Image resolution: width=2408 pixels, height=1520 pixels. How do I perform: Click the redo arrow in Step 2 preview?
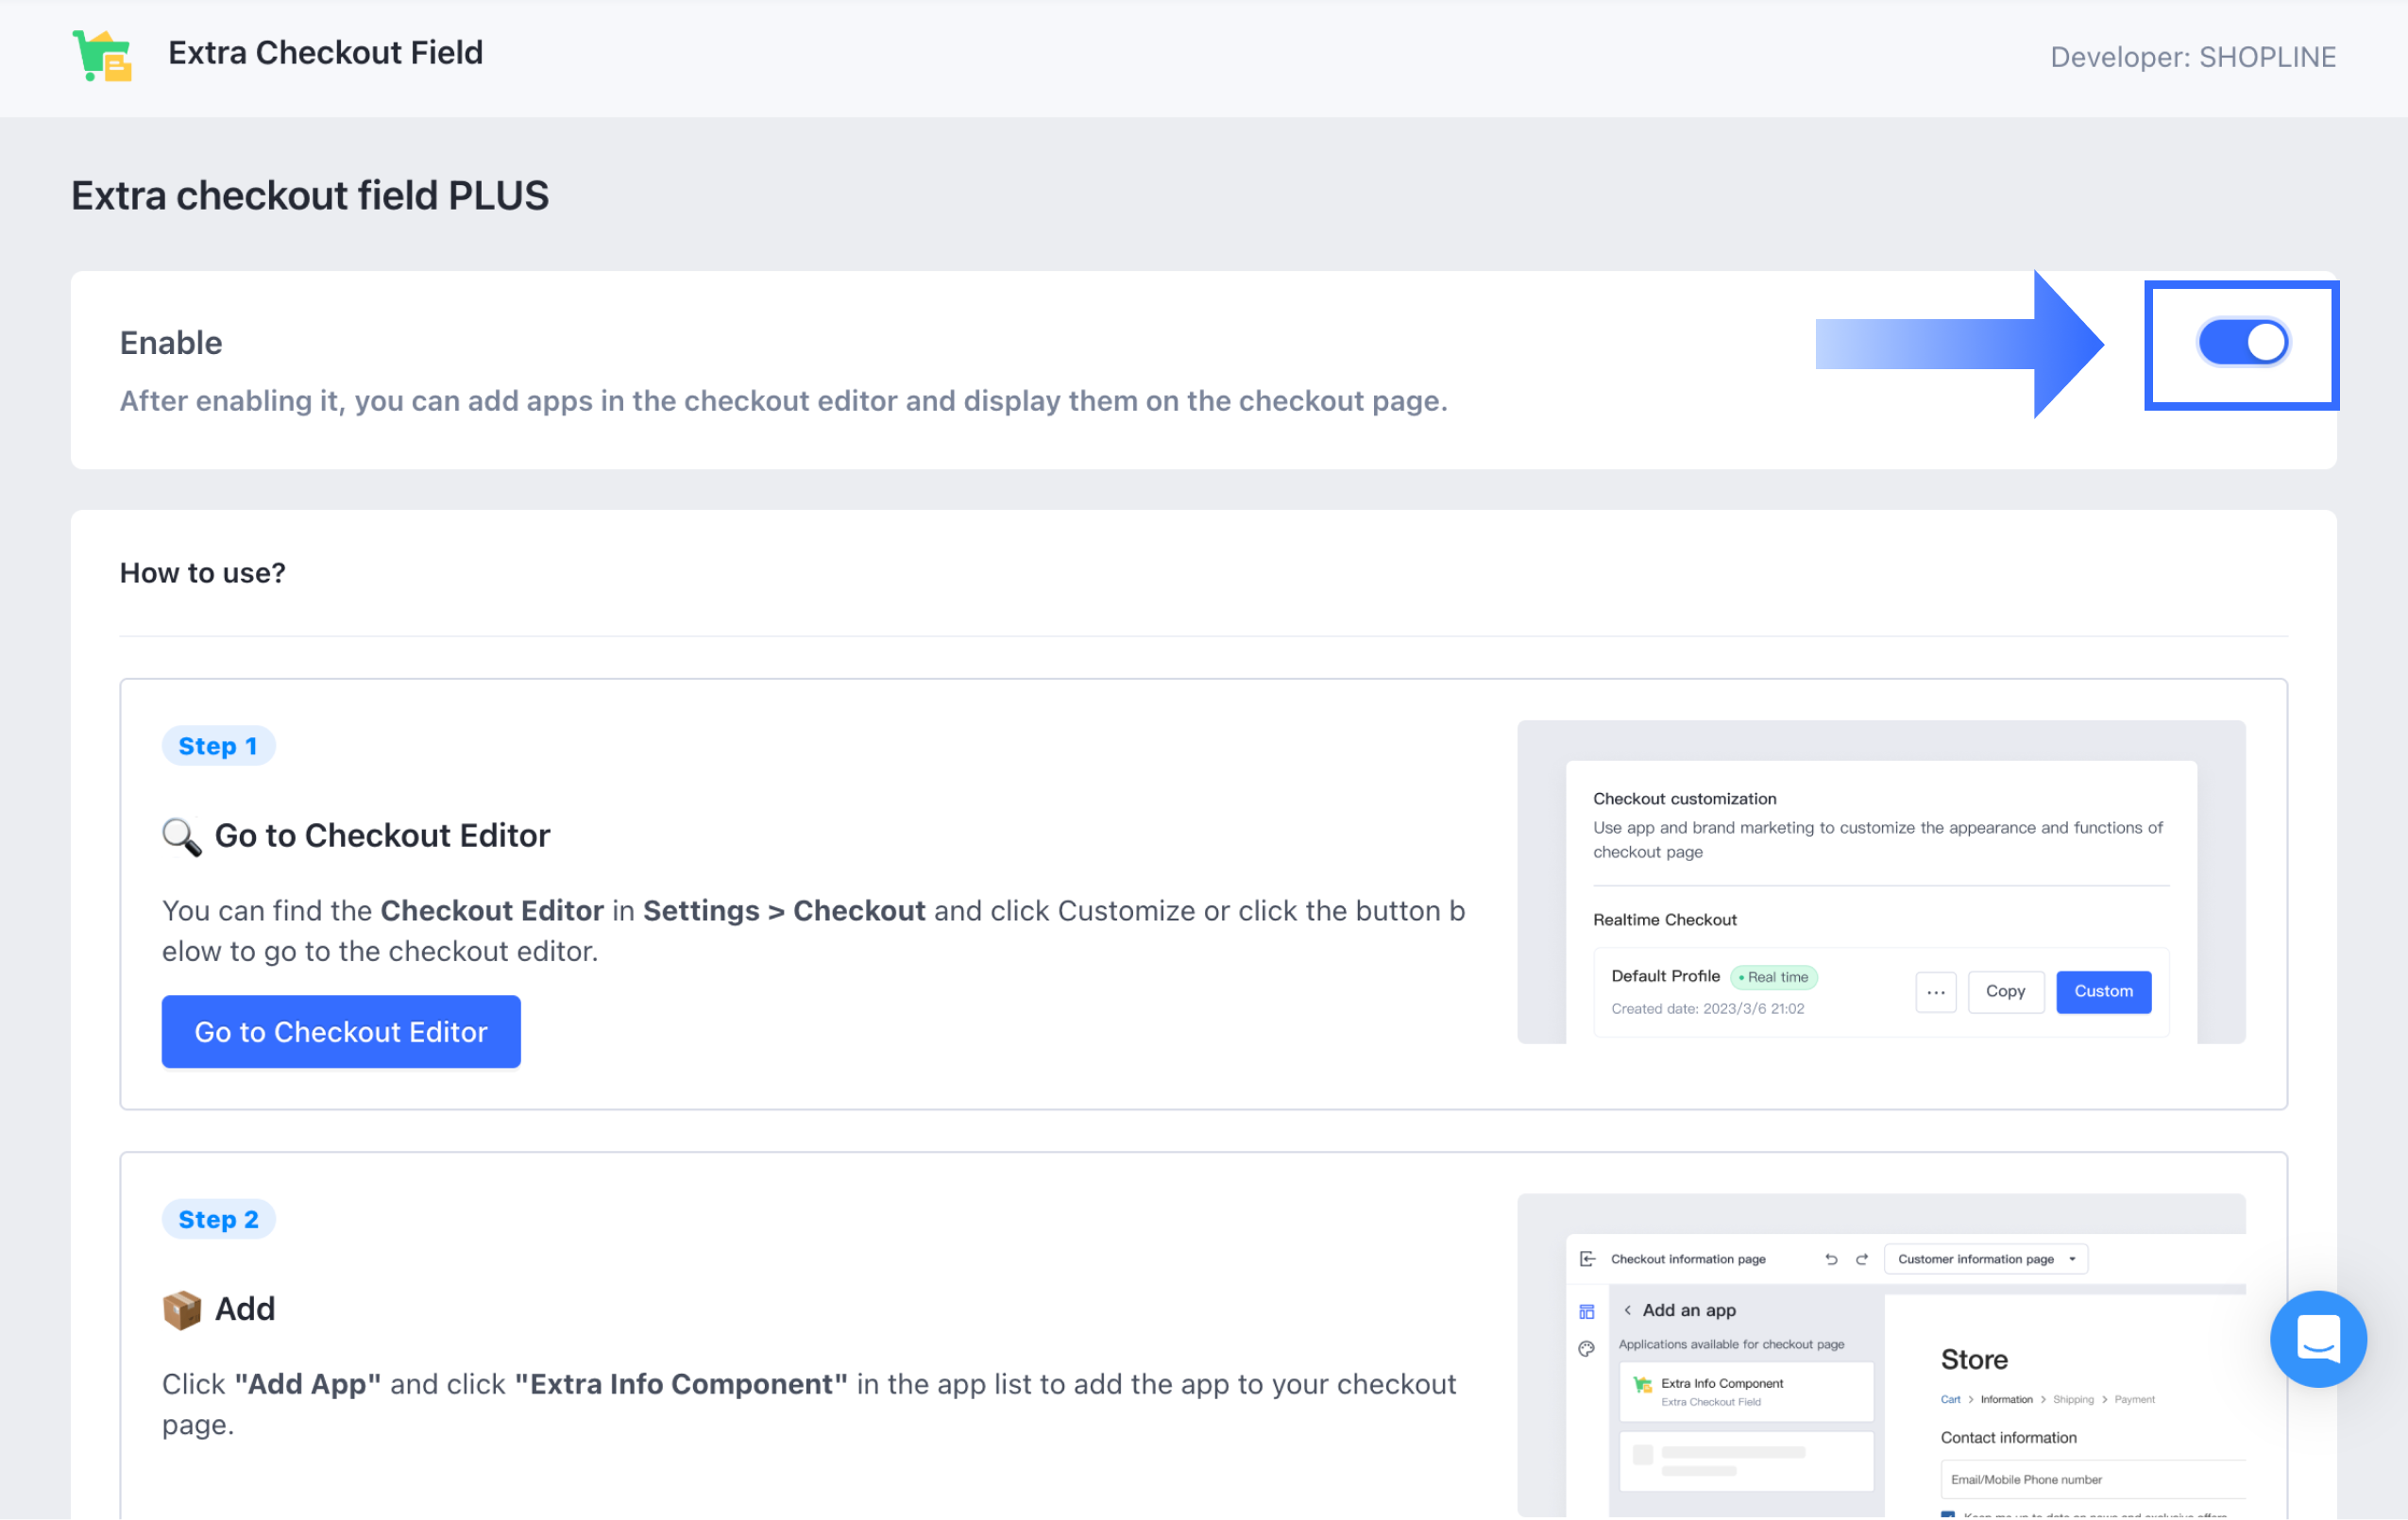pos(1862,1259)
